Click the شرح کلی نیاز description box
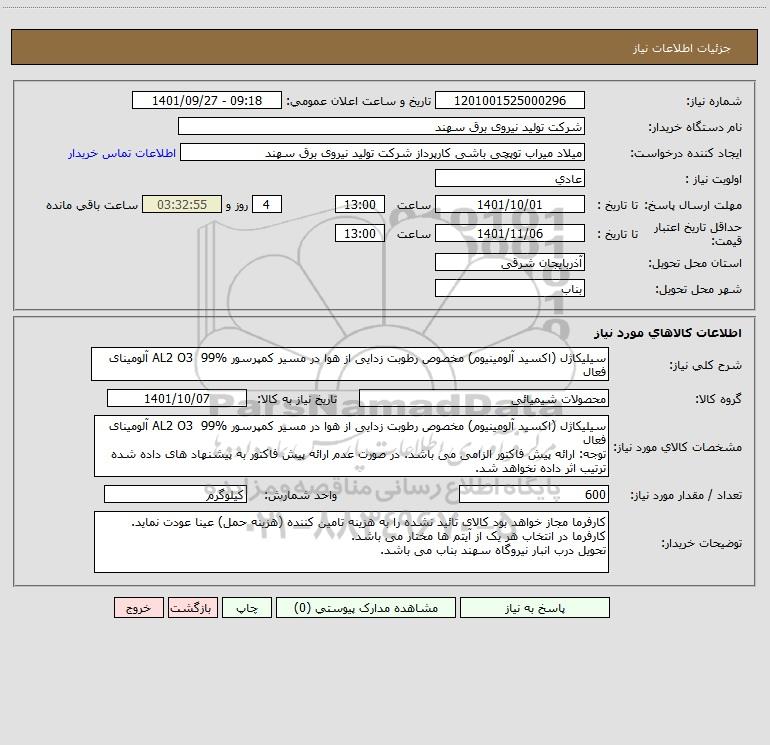Viewport: 770px width, 745px height. tap(350, 364)
